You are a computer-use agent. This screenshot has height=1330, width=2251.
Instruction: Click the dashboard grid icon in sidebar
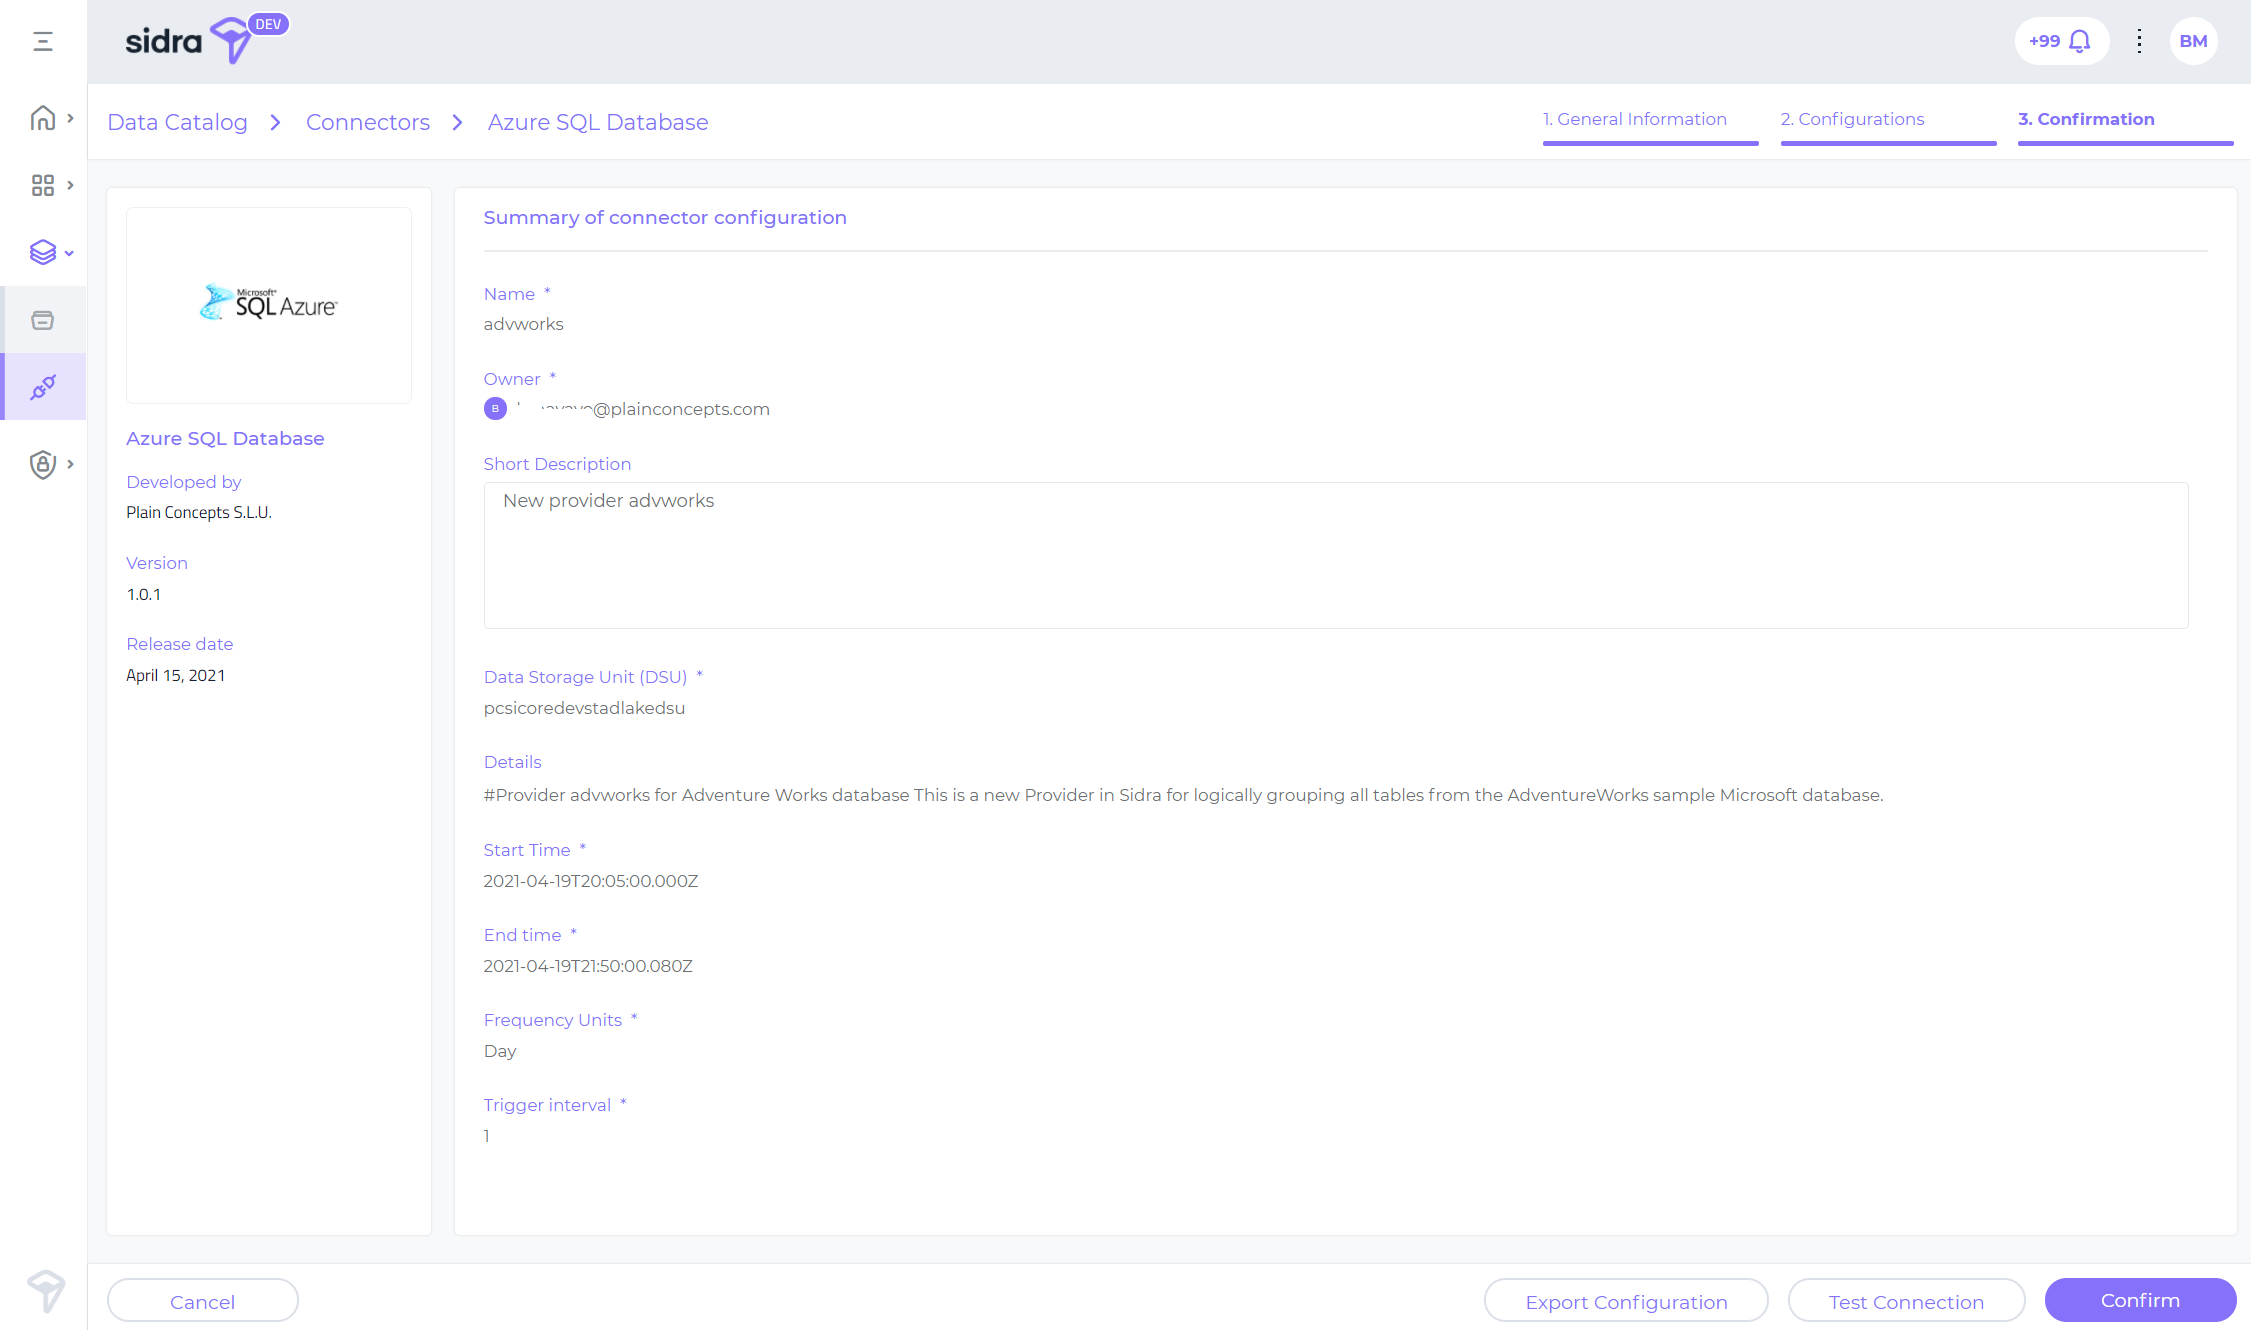click(x=42, y=185)
